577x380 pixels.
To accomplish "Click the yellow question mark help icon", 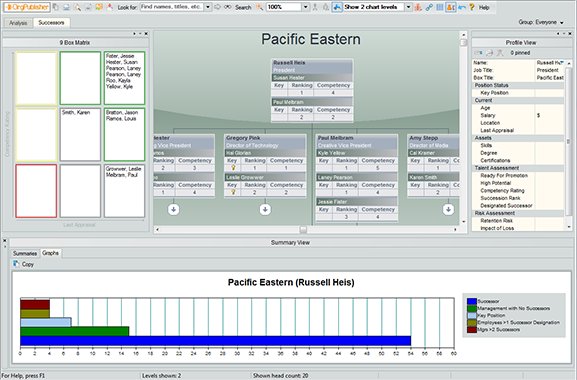I will 472,7.
